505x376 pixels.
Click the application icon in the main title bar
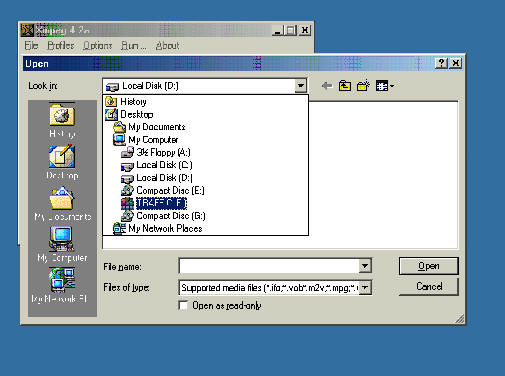tap(27, 30)
